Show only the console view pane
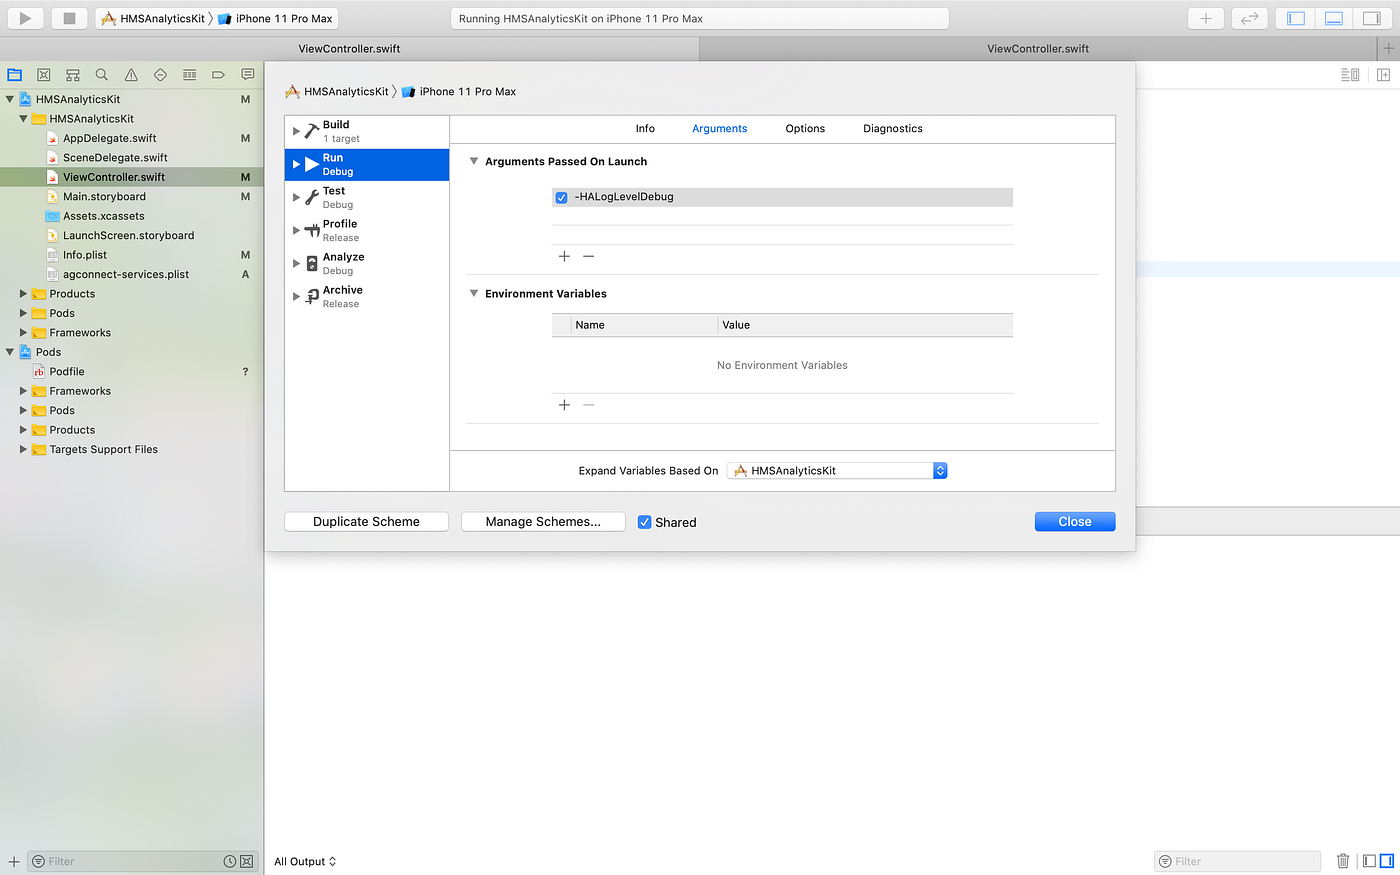 click(x=1386, y=861)
